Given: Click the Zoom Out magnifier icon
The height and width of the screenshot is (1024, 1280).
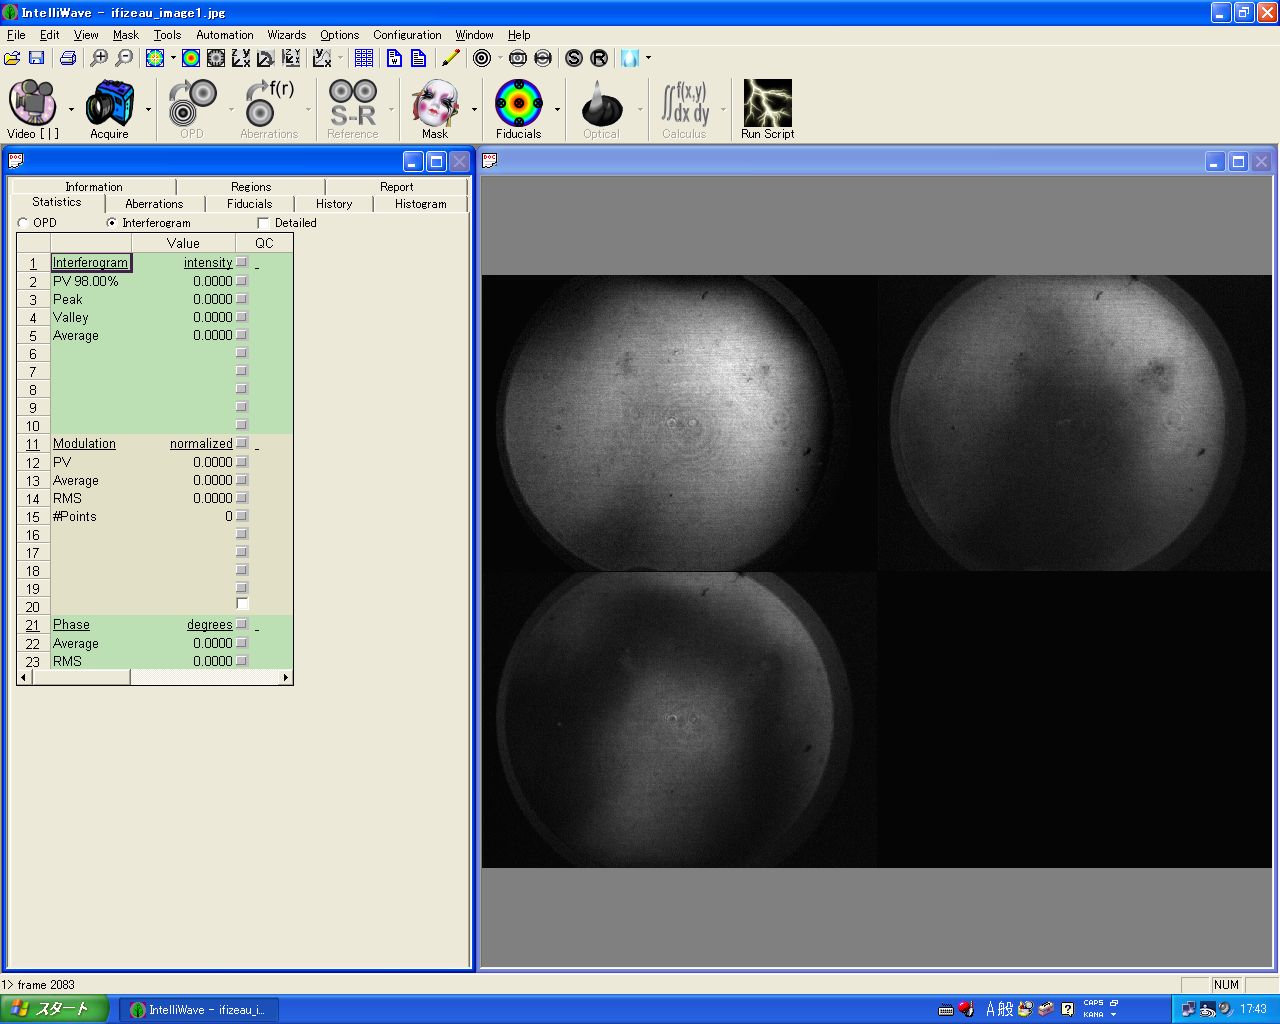Looking at the screenshot, I should (x=124, y=58).
